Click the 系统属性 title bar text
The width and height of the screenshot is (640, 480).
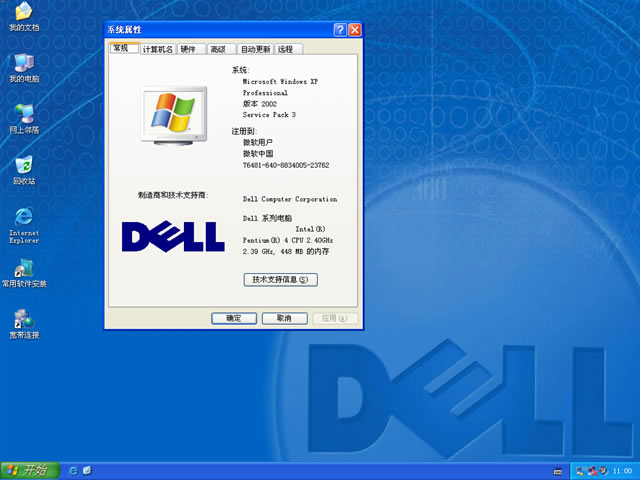(124, 30)
